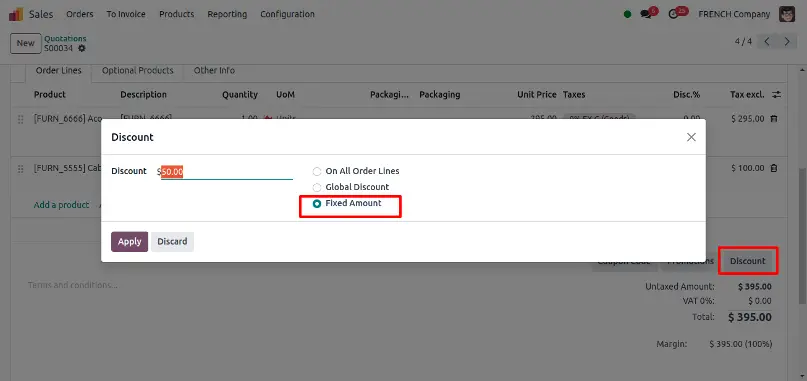Click the UoM column header
The height and width of the screenshot is (381, 807).
tap(286, 95)
